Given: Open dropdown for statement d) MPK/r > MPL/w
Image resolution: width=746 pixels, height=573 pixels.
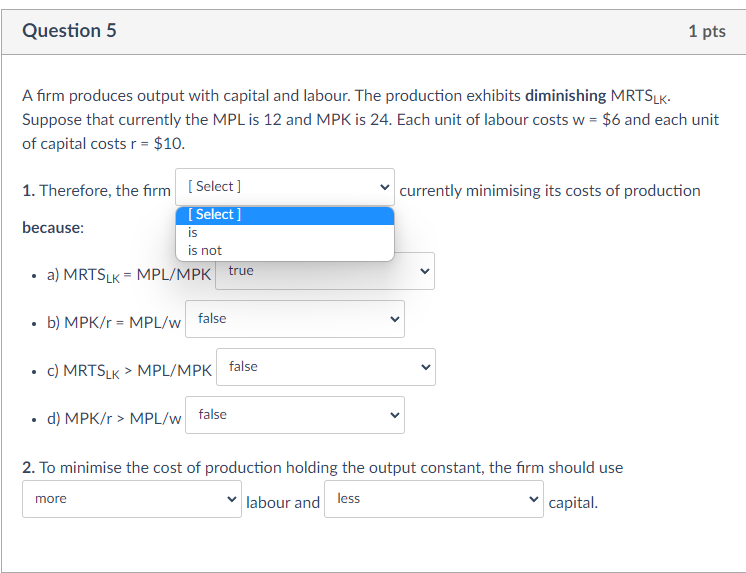Looking at the screenshot, I should click(295, 415).
